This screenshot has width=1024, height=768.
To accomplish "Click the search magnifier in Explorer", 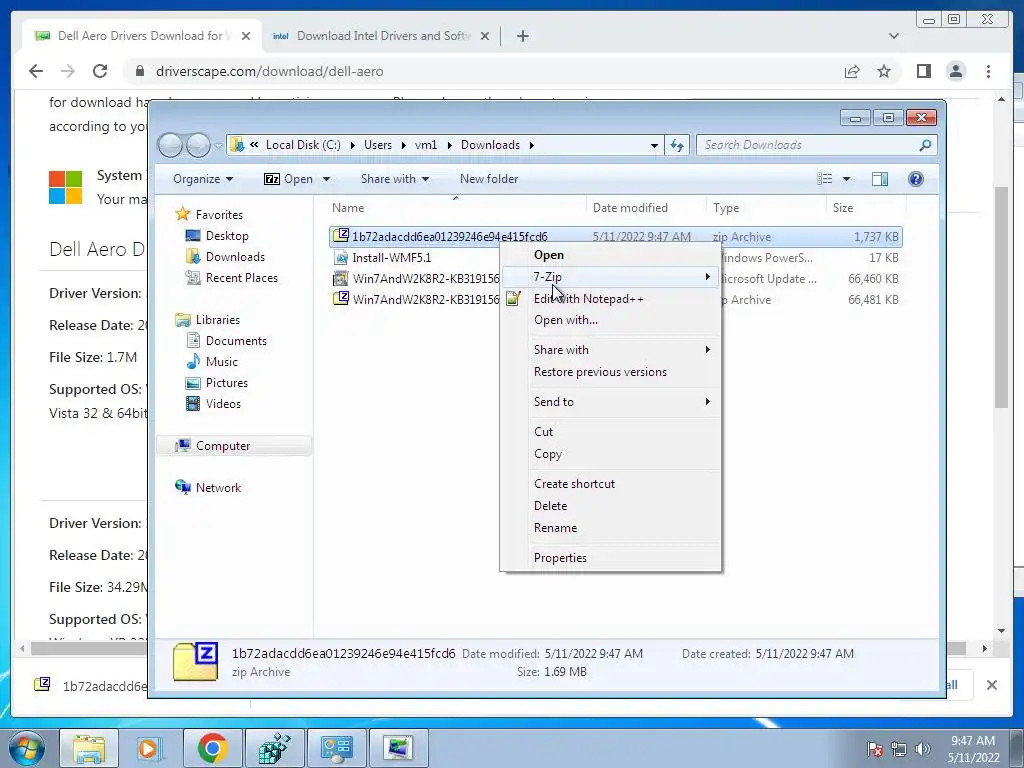I will 925,145.
